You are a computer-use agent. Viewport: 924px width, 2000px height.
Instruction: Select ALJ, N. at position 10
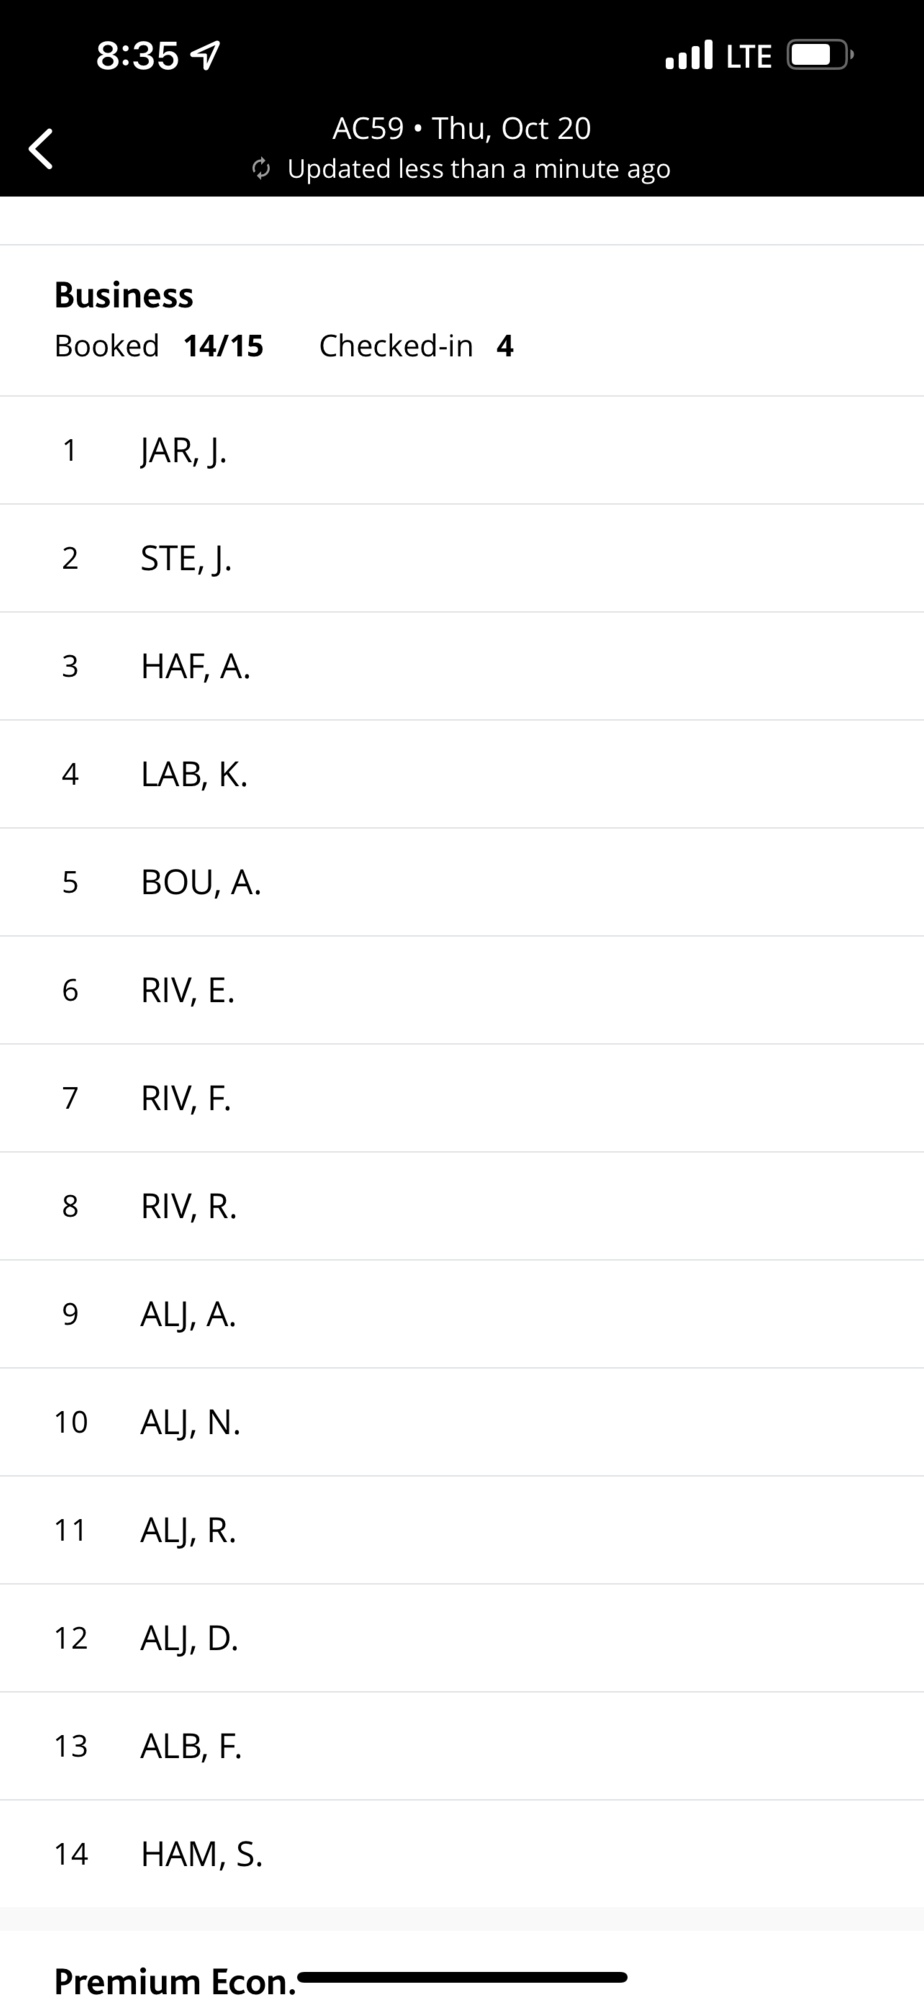click(462, 1422)
